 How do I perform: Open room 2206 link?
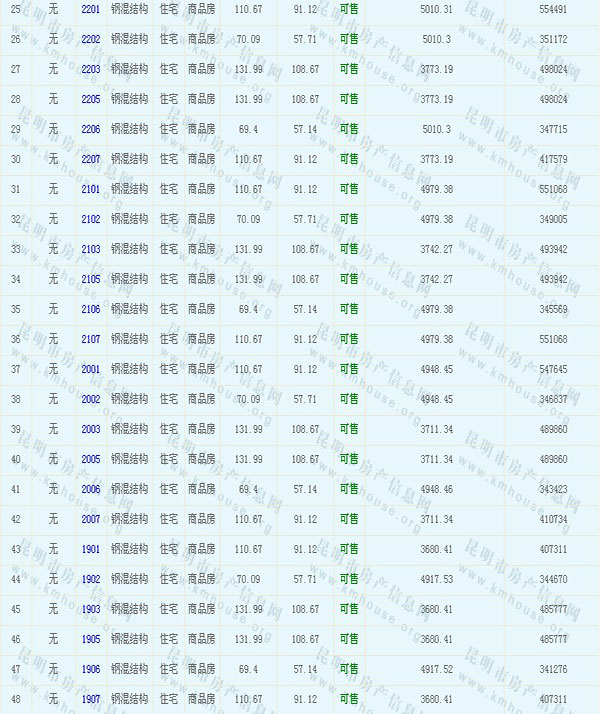tap(91, 129)
